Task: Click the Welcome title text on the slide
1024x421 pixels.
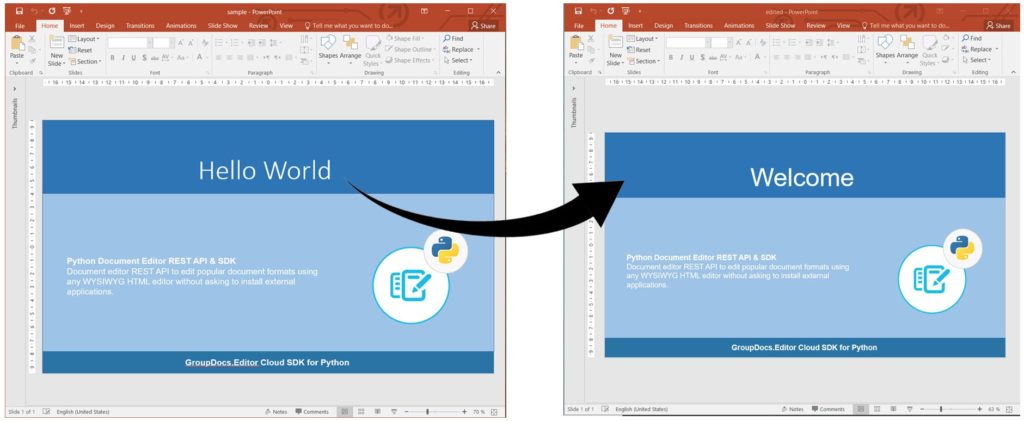Action: (x=802, y=178)
